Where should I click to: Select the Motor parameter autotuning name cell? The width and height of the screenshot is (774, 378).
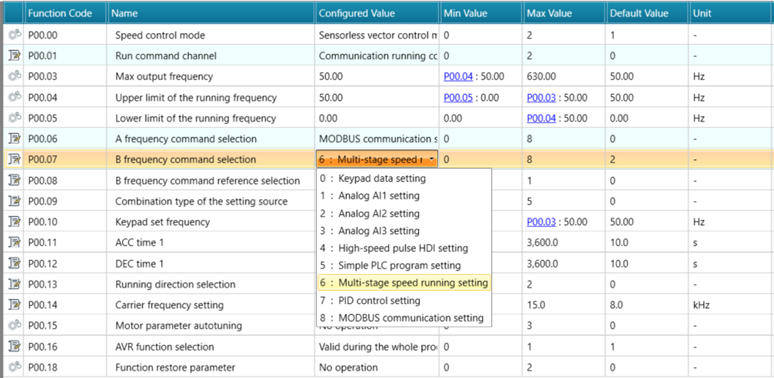[x=211, y=326]
